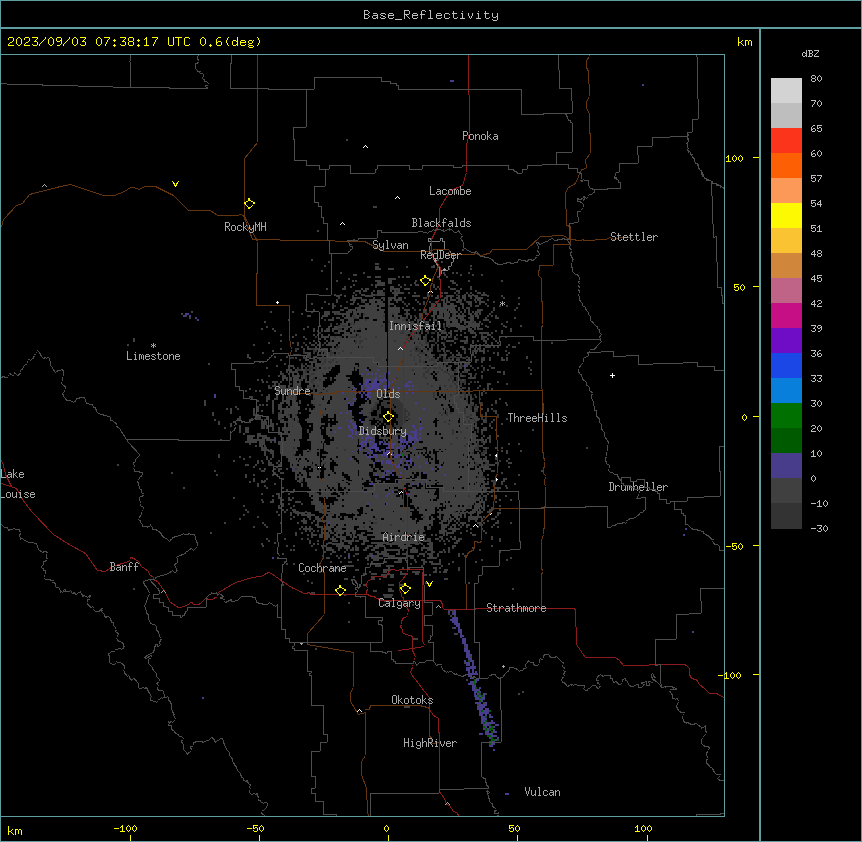Click the RockyMH city label
Screen dimensions: 862x842
pyautogui.click(x=245, y=227)
